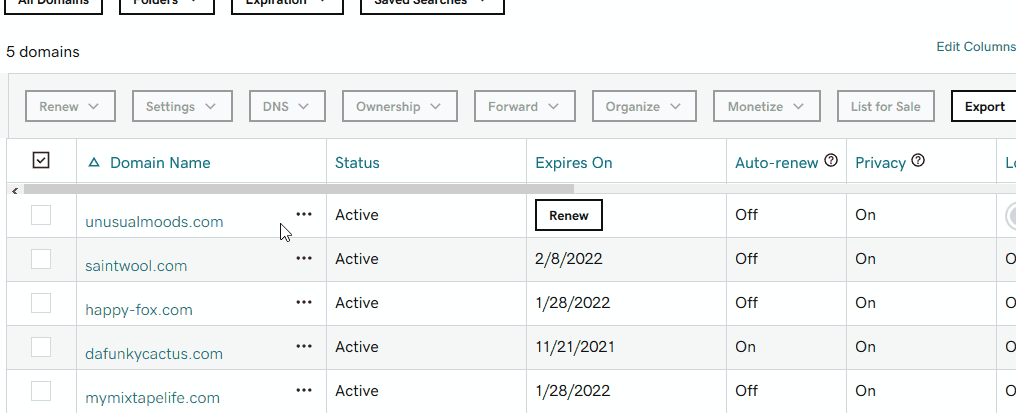Check the box for unusualmoods.com
The image size is (1016, 414).
pos(41,214)
